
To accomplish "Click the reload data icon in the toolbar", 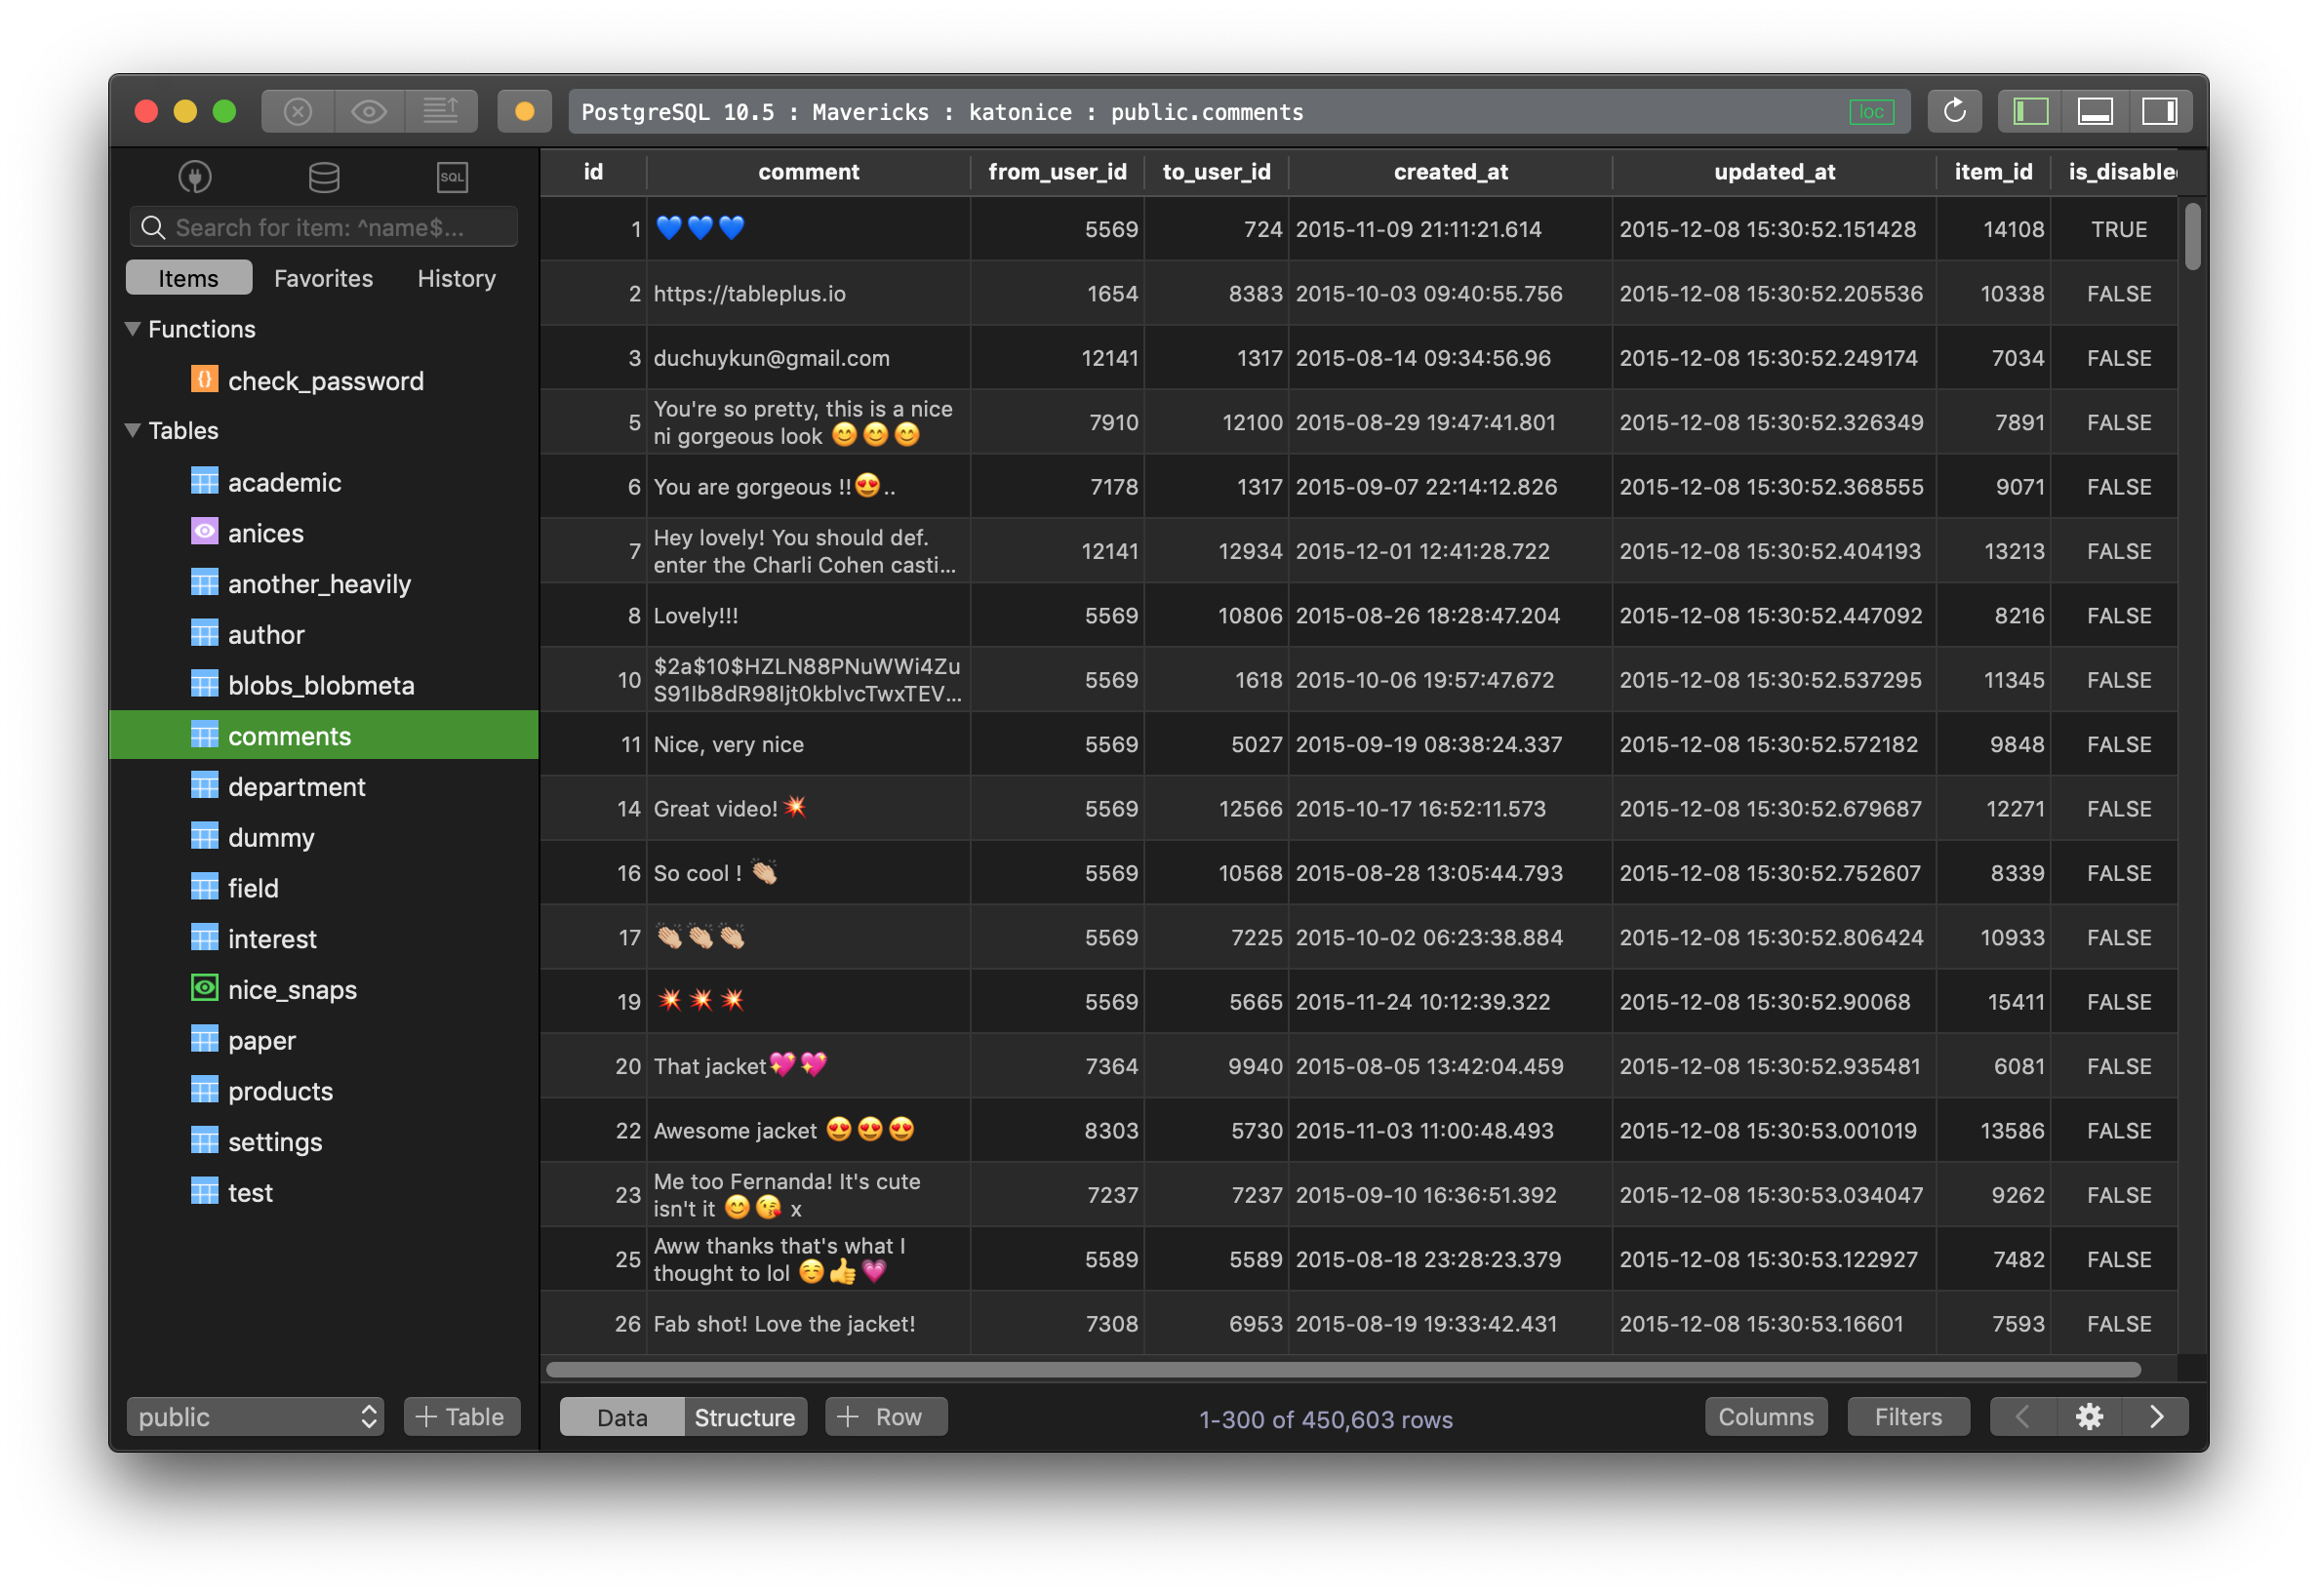I will coord(1955,111).
